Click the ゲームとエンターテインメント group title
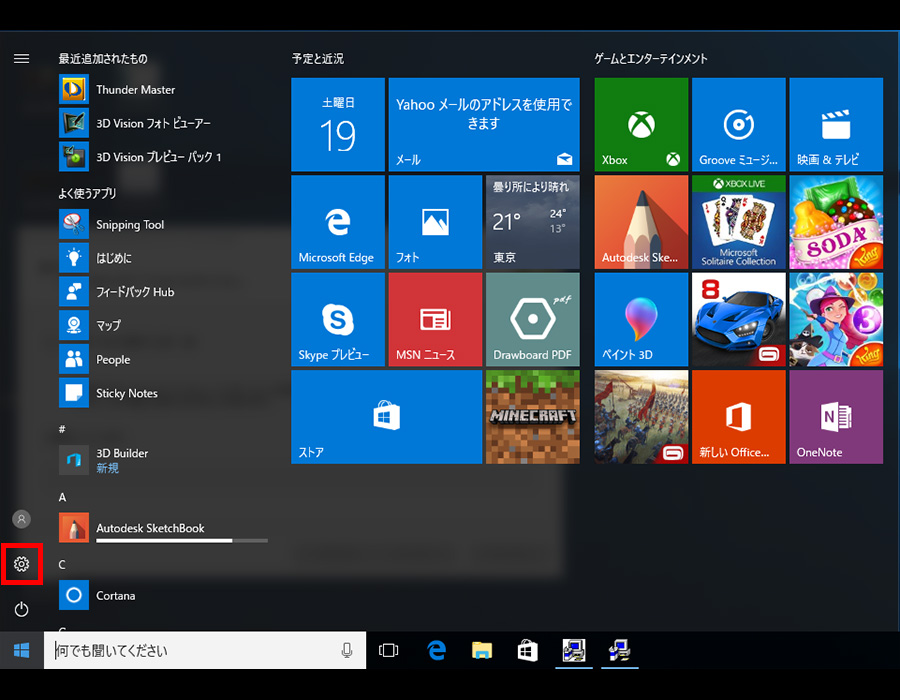 (651, 59)
